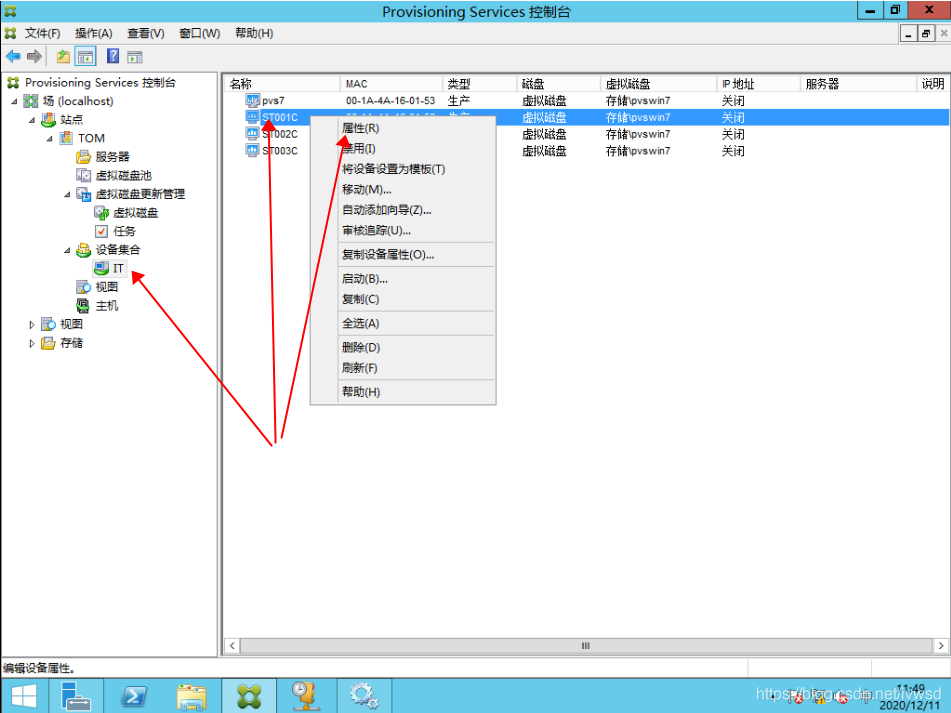
Task: Choose 属性(R) from the context menu
Action: point(361,128)
